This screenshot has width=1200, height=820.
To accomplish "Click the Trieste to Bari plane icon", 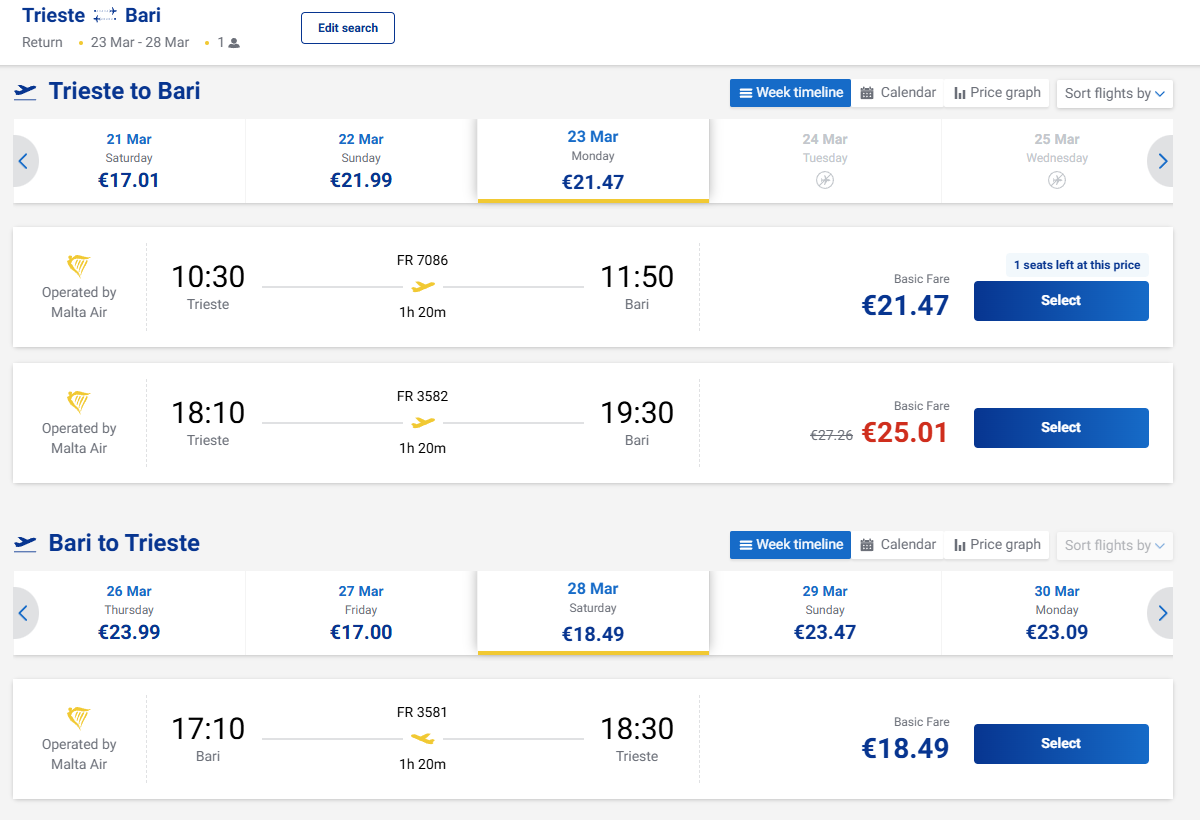I will click(26, 92).
